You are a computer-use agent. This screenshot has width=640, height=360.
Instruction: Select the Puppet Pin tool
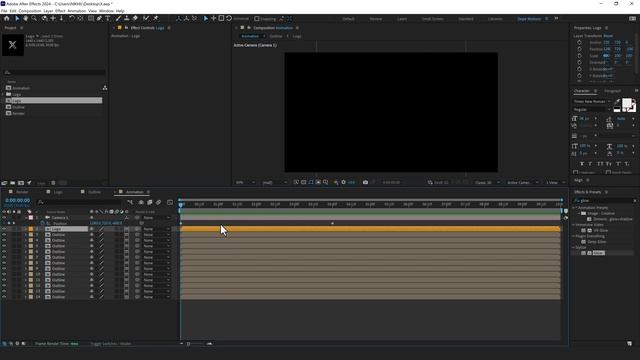coord(156,18)
